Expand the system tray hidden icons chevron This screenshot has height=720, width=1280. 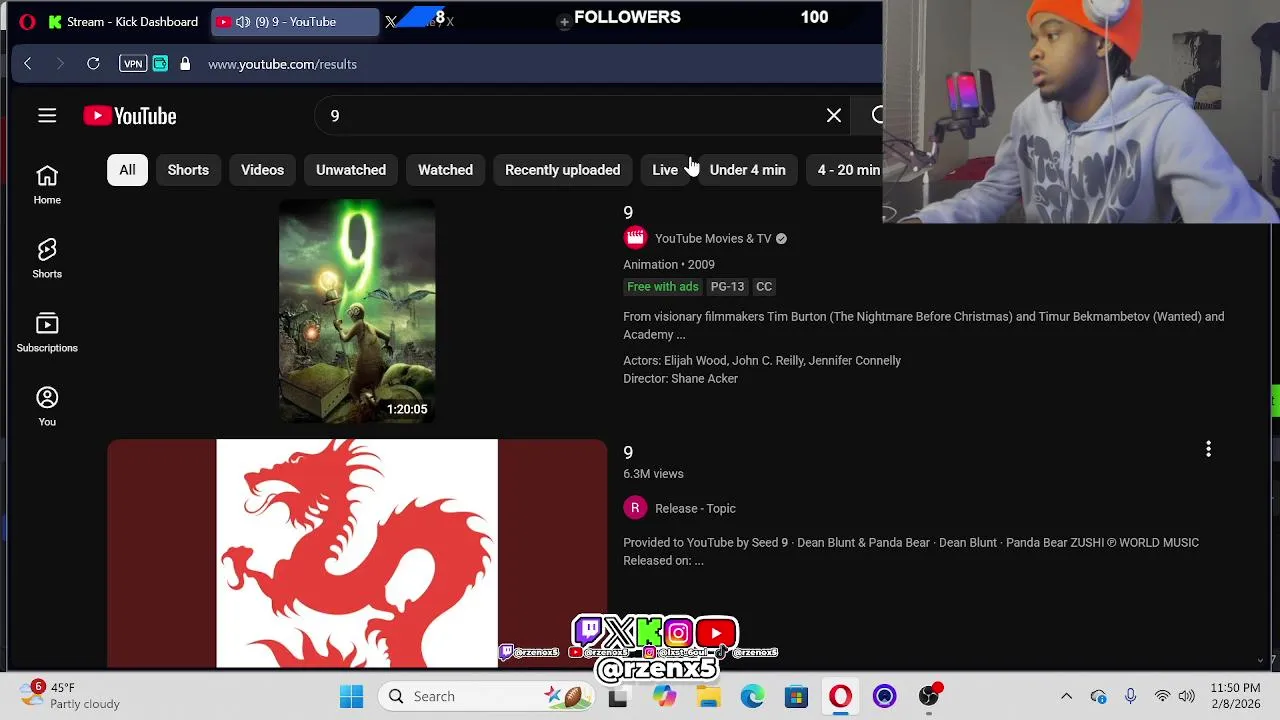pos(1066,696)
